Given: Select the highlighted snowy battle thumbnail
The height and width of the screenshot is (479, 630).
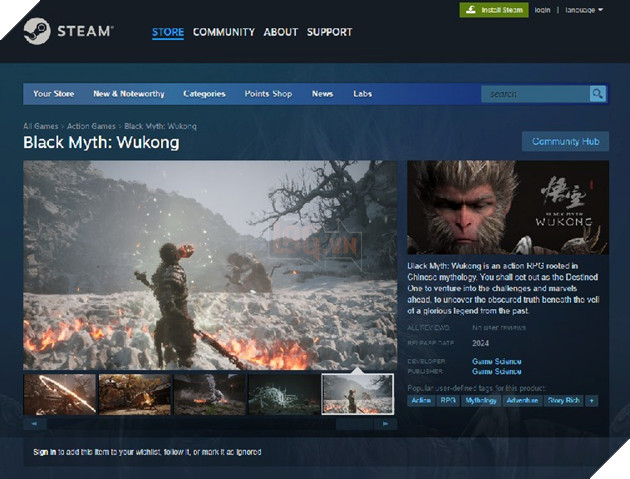Looking at the screenshot, I should click(358, 395).
